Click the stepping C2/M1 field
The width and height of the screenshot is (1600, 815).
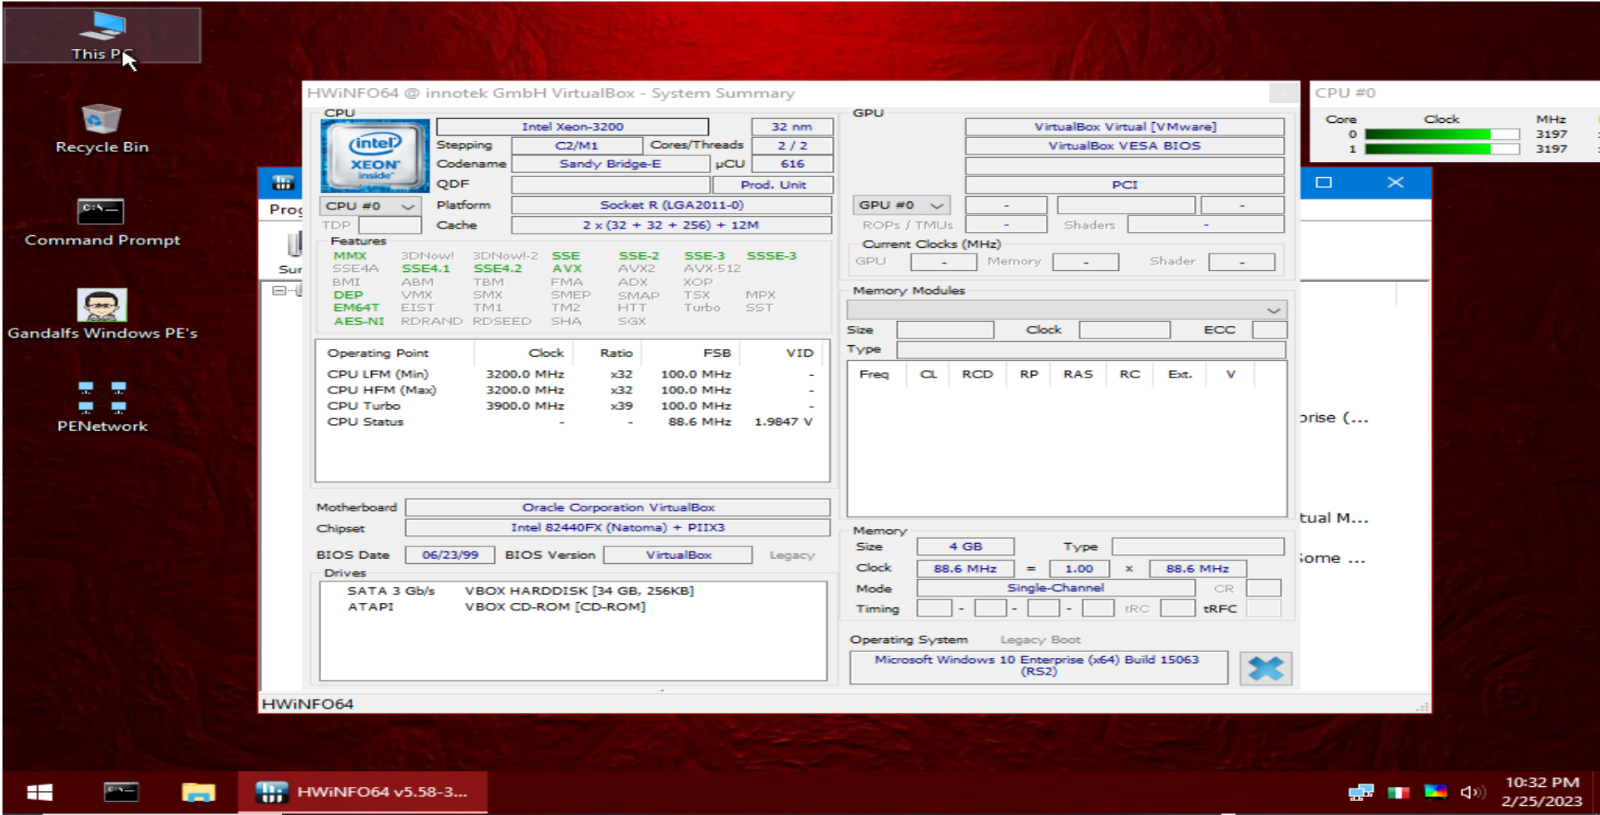(x=576, y=146)
